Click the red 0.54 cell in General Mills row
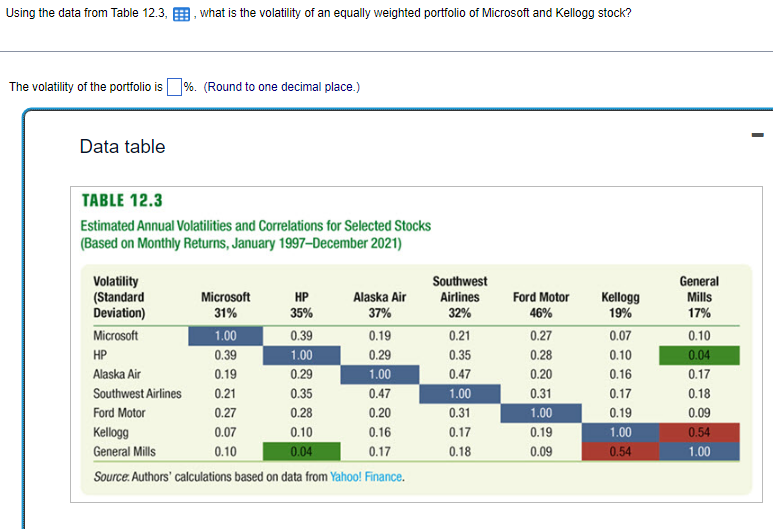Viewport: 773px width, 529px height. [620, 452]
